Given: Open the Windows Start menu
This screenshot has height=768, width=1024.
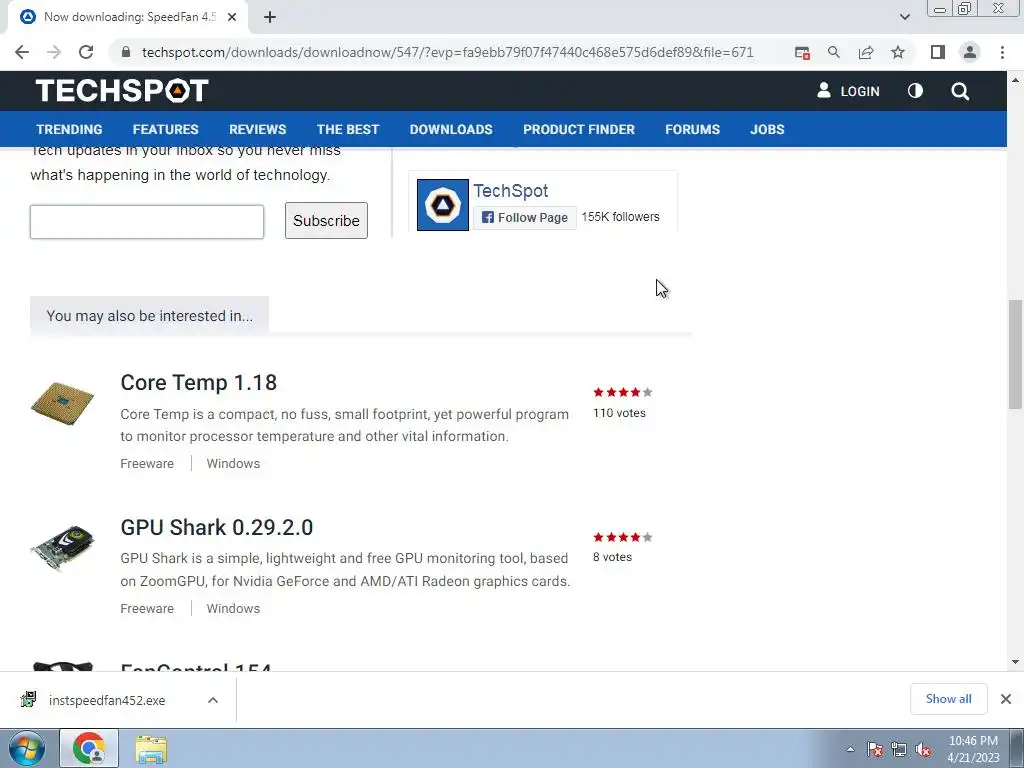Looking at the screenshot, I should pos(27,748).
